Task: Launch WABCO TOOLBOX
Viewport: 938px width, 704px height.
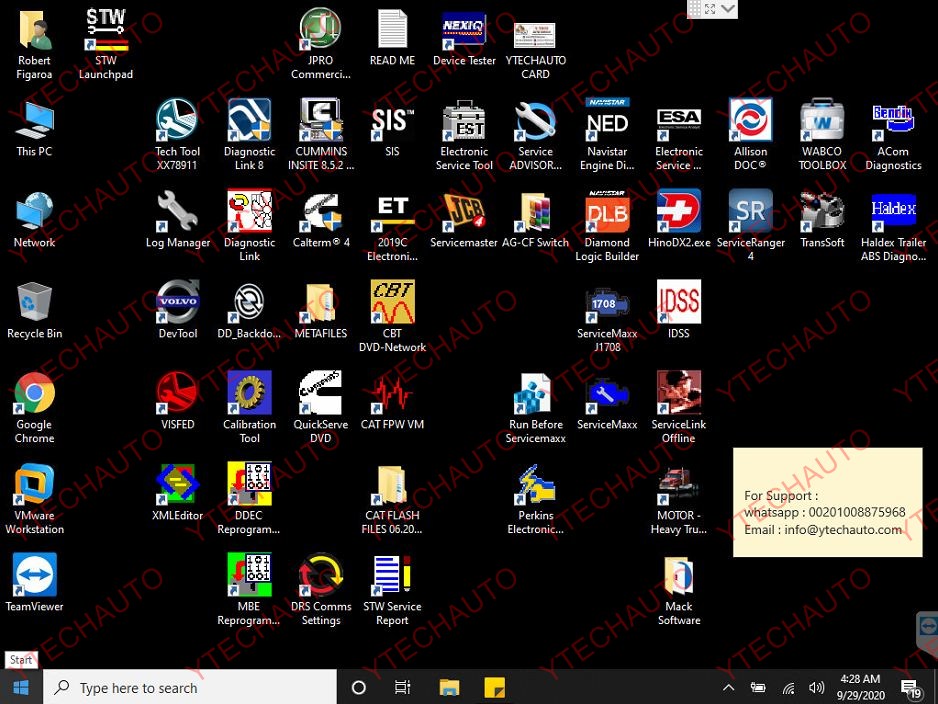Action: [823, 134]
